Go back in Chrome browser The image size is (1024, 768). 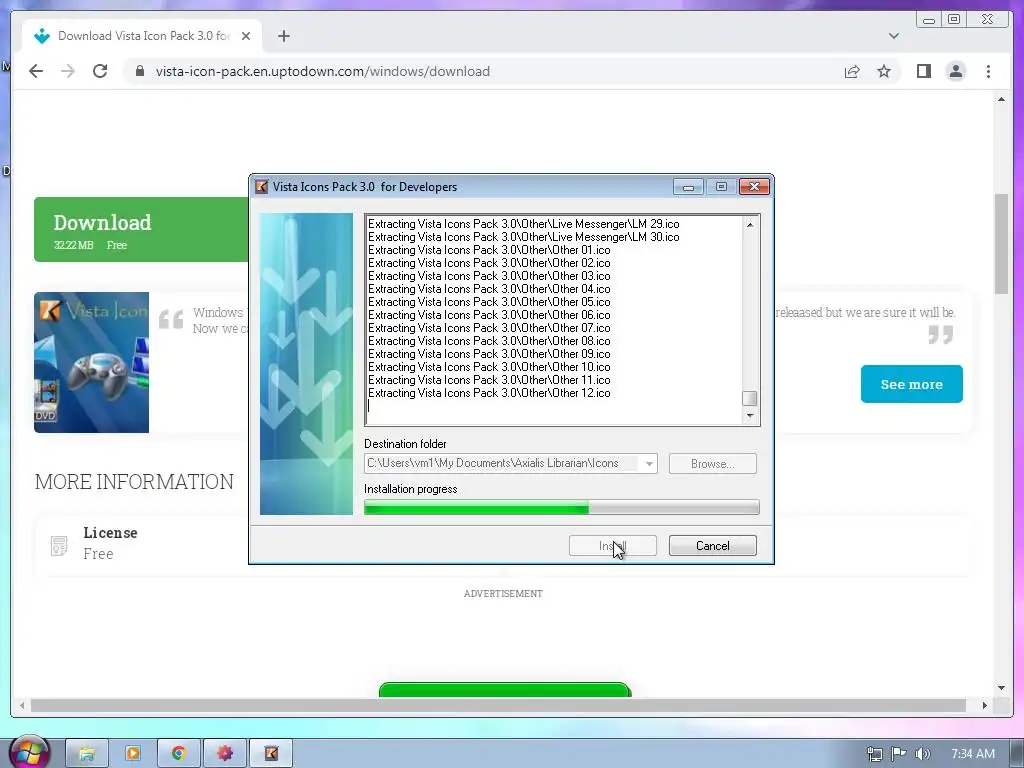tap(36, 71)
